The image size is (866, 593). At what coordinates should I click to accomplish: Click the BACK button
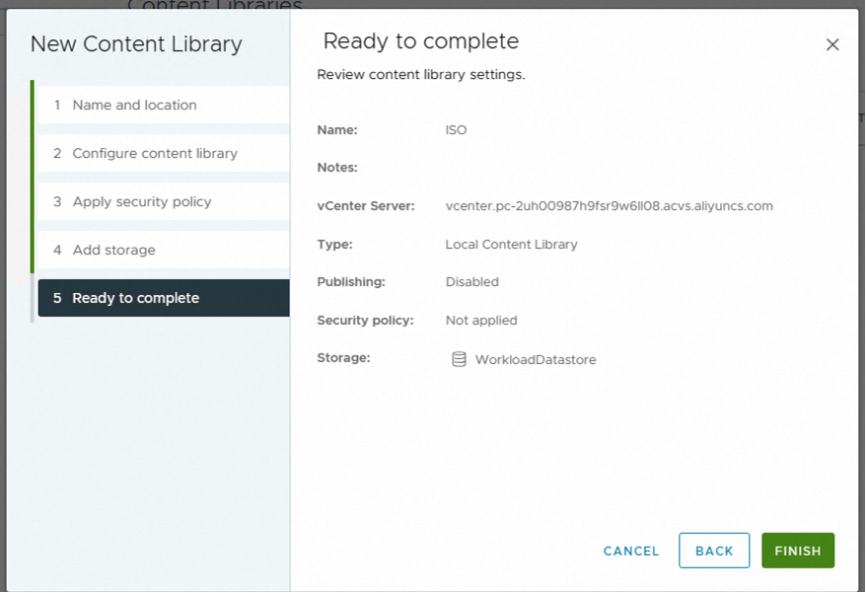[714, 551]
